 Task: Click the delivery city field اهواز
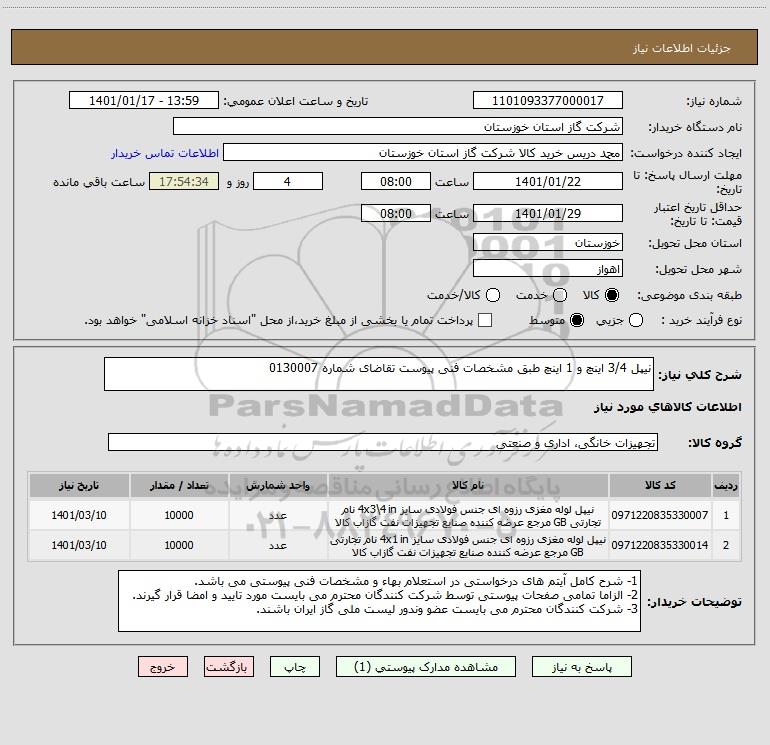point(548,269)
